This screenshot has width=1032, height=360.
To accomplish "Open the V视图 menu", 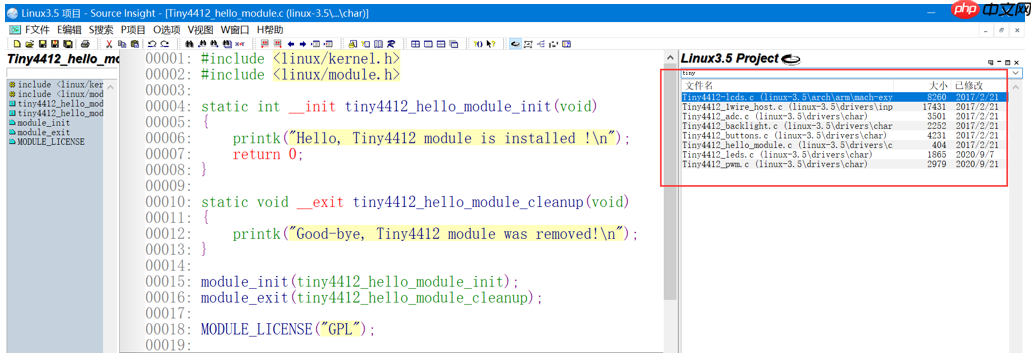I will (200, 30).
